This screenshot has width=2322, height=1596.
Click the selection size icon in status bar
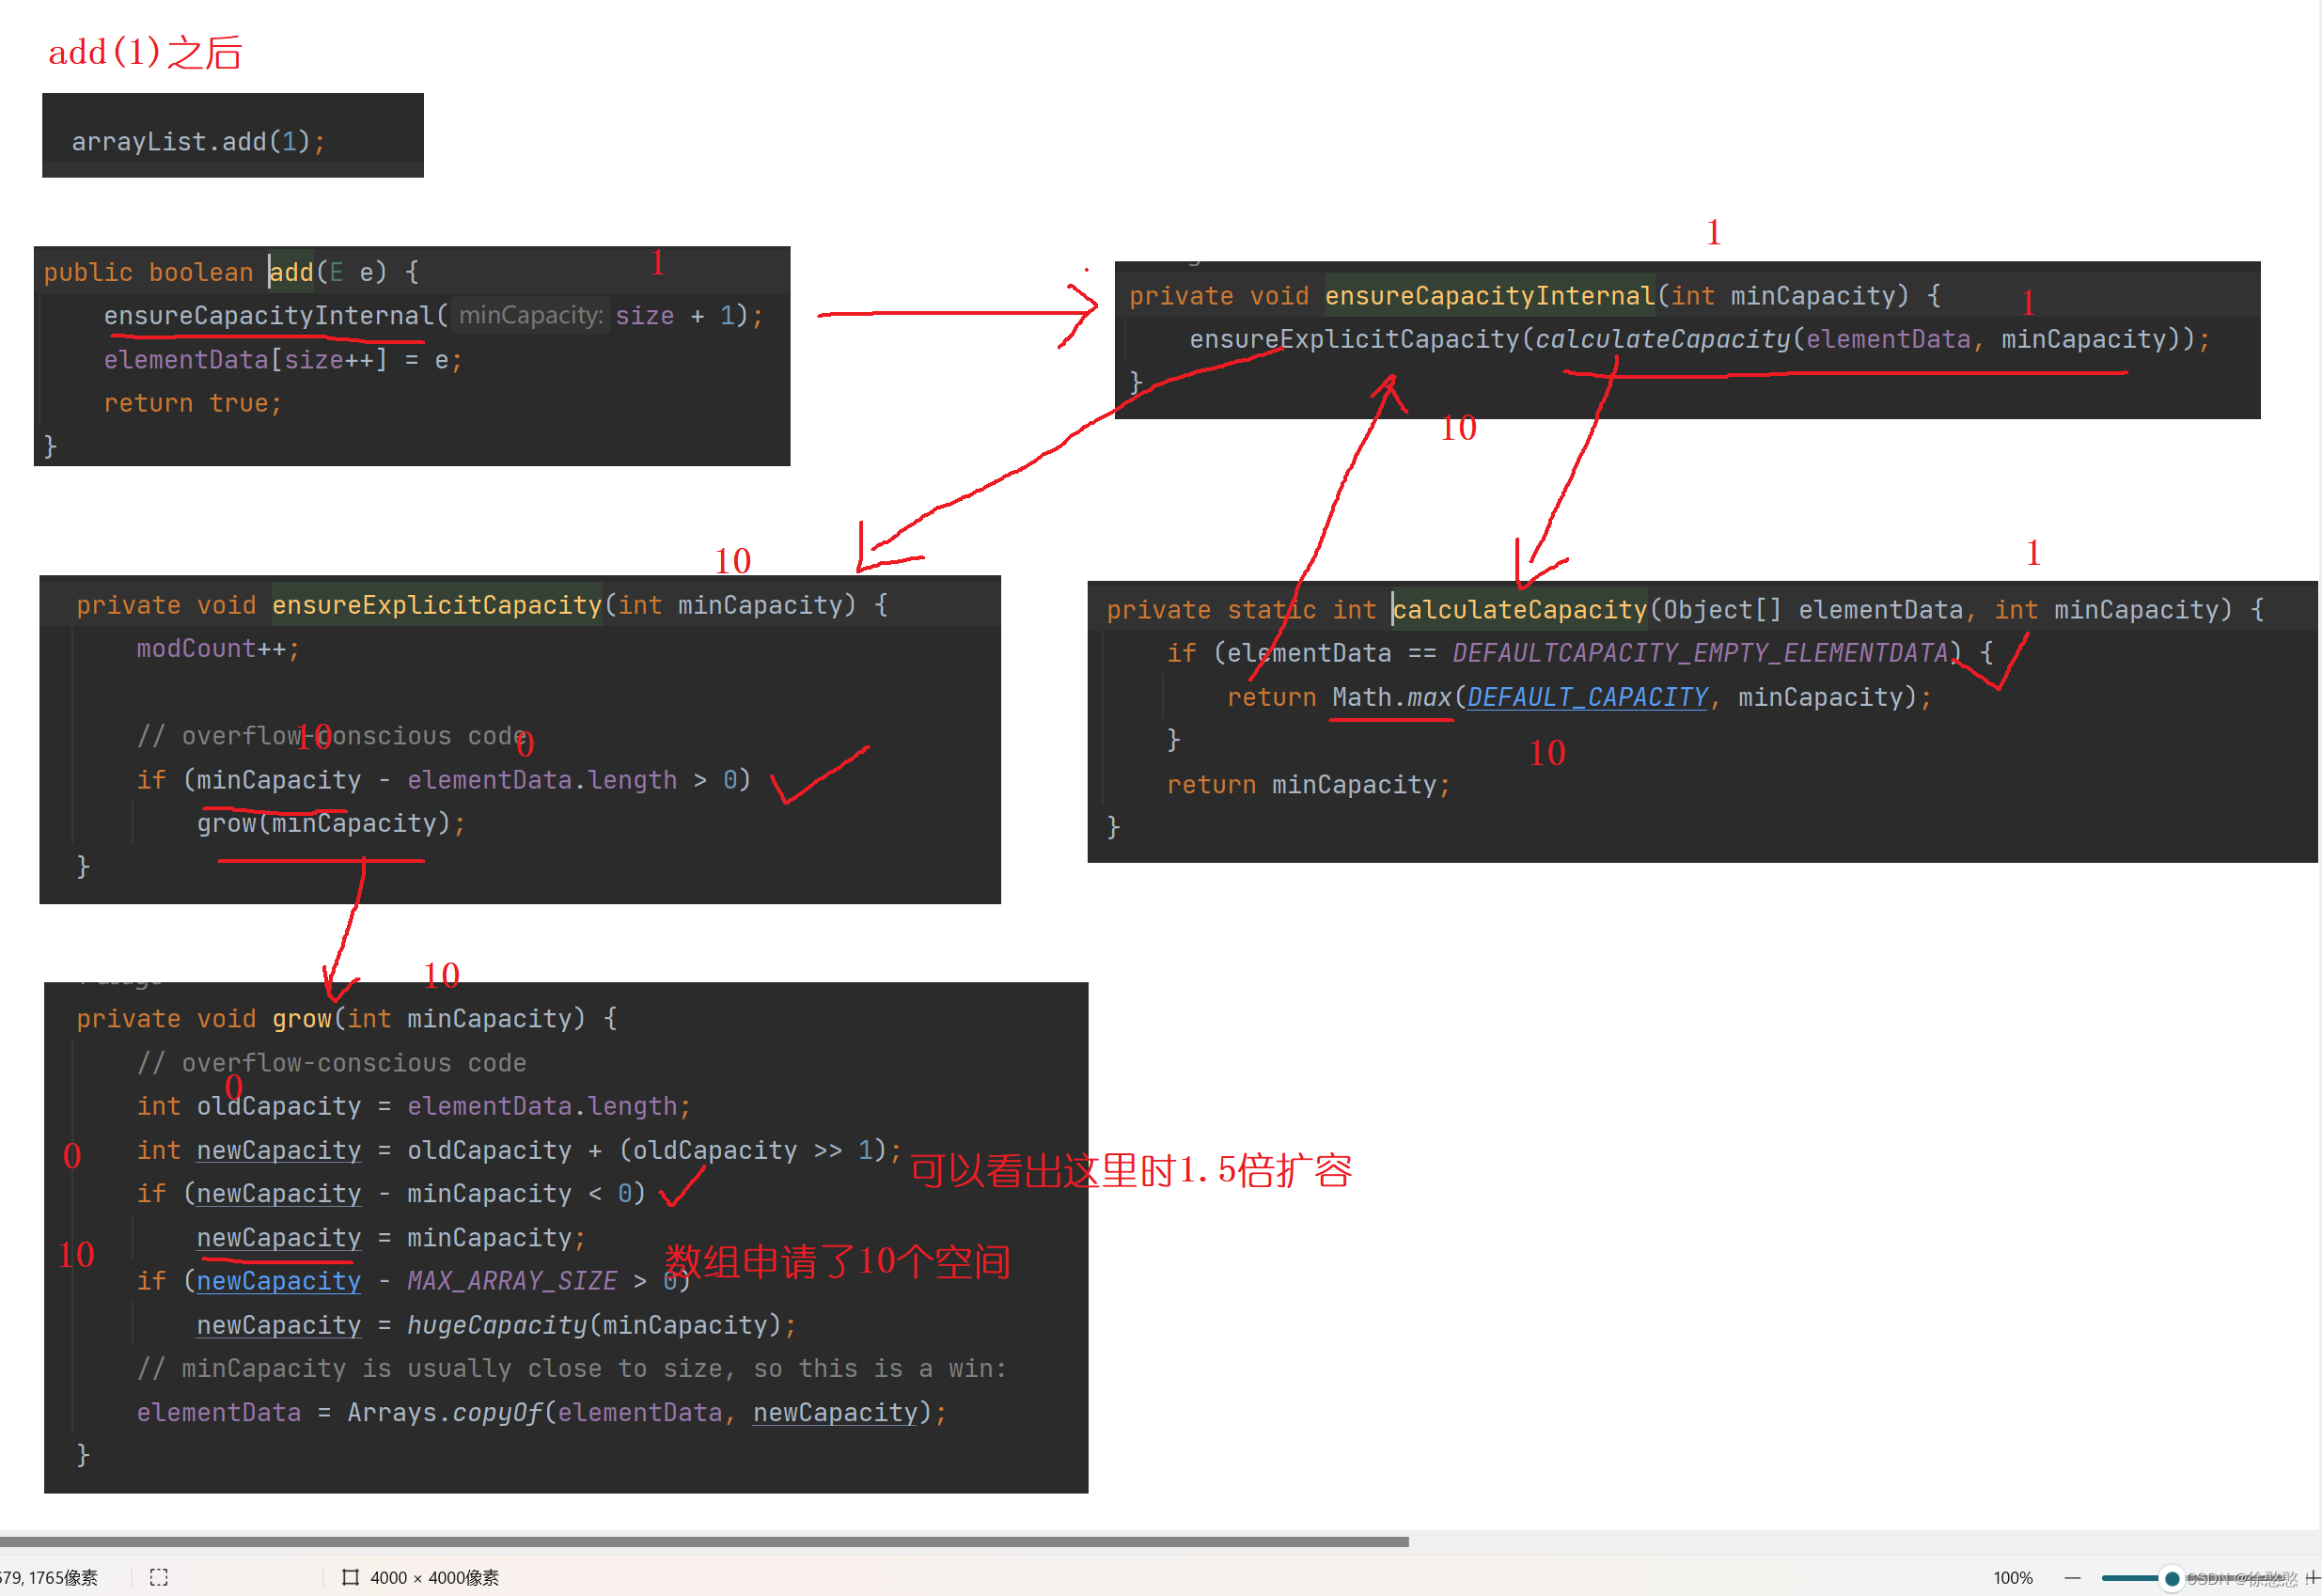(x=159, y=1577)
